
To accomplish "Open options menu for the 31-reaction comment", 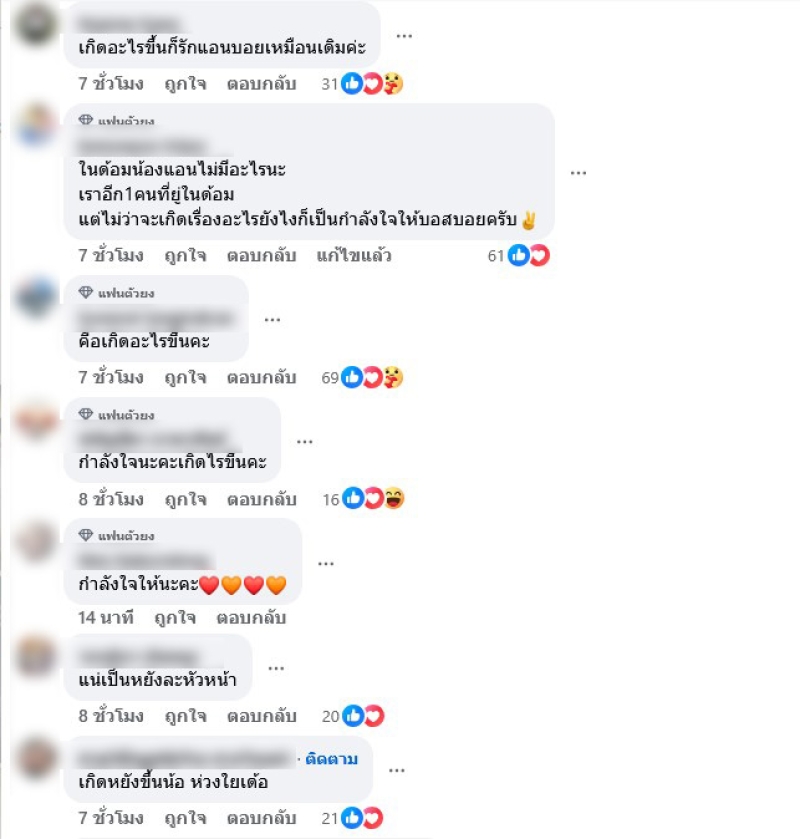I will point(404,36).
